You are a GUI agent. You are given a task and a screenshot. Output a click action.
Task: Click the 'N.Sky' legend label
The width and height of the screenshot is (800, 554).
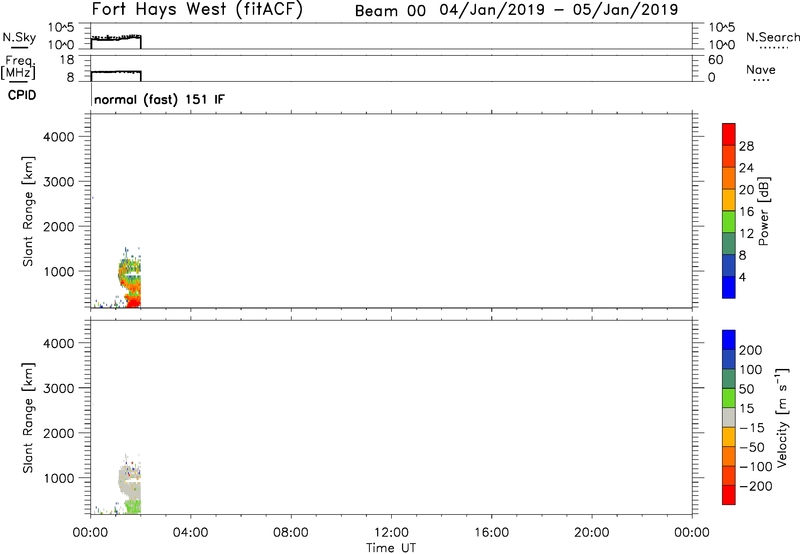coord(19,37)
